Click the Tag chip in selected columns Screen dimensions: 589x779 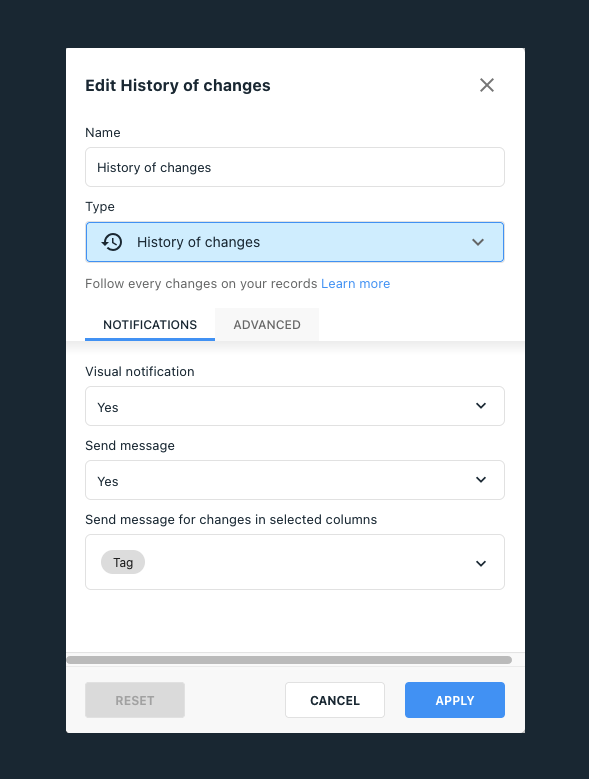pos(123,562)
